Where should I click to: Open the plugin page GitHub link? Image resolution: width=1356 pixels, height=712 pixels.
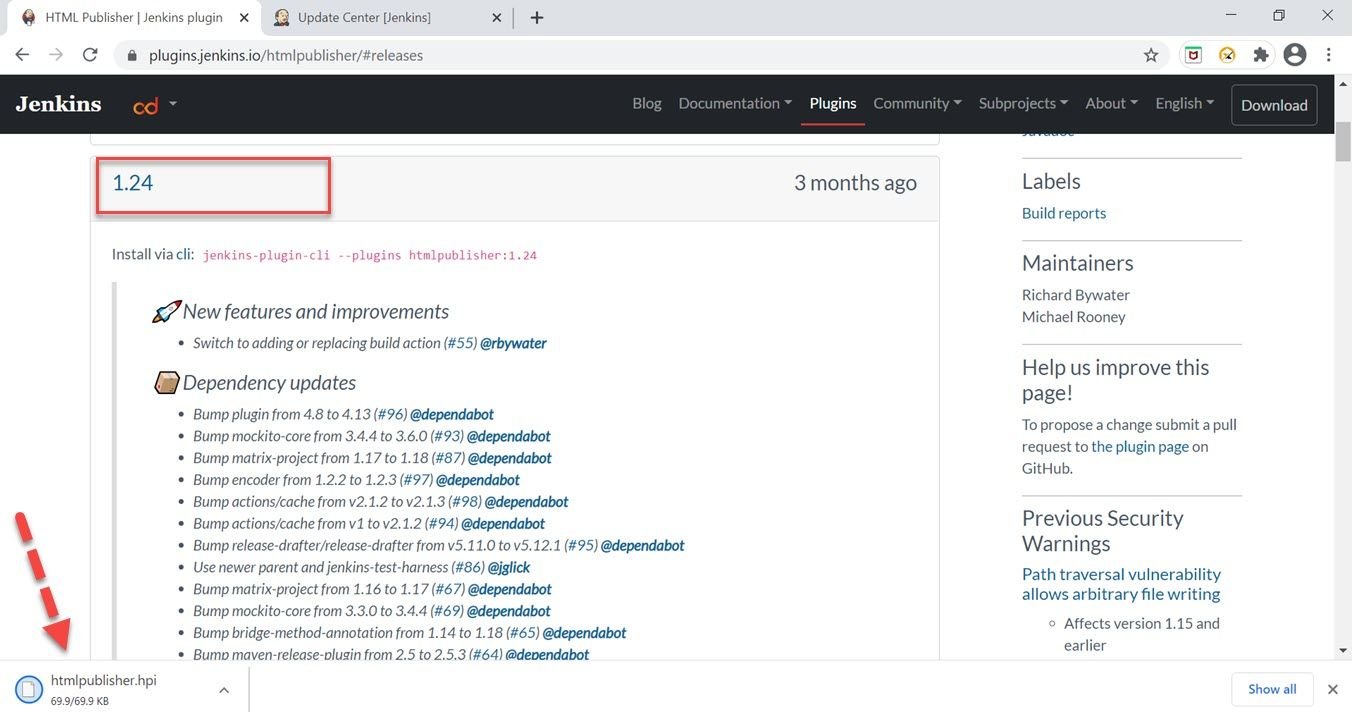(x=1140, y=446)
